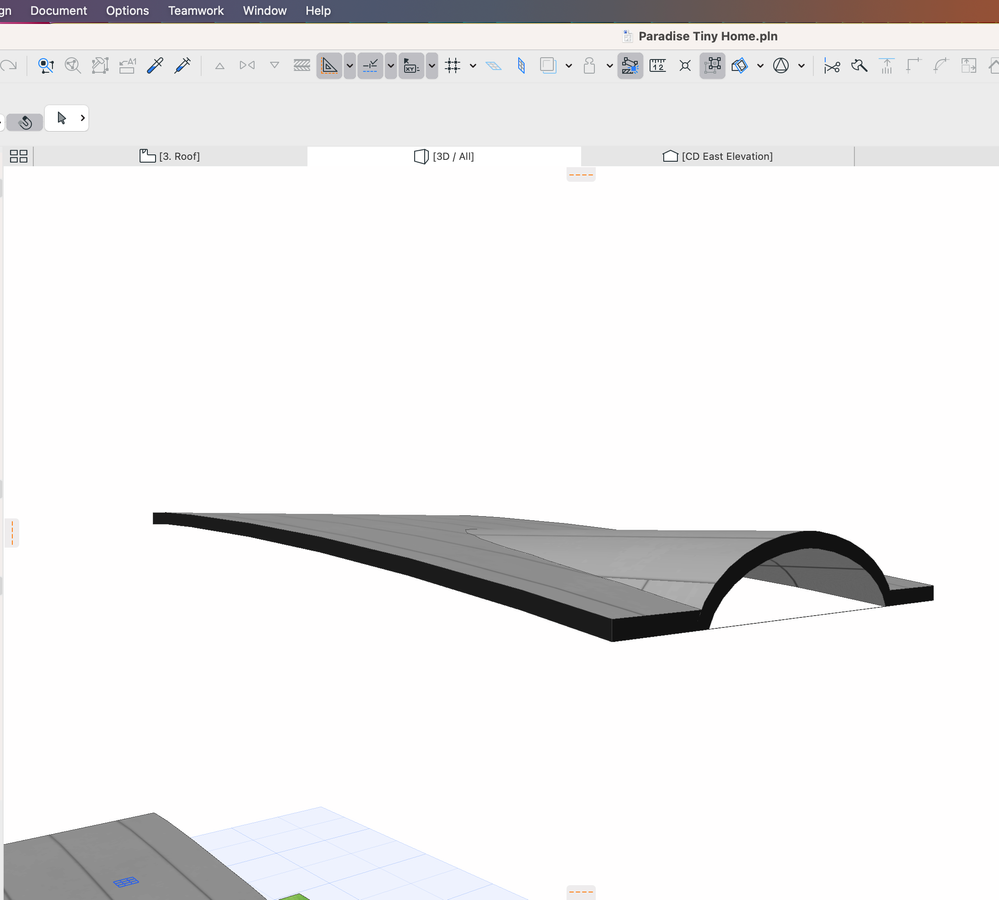Image resolution: width=999 pixels, height=900 pixels.
Task: Open the dropdown next to the cutting planes icon
Action: pyautogui.click(x=758, y=65)
